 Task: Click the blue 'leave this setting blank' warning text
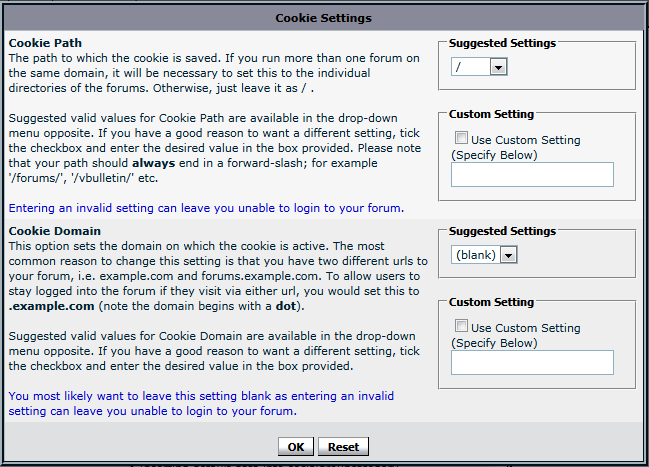(x=201, y=403)
